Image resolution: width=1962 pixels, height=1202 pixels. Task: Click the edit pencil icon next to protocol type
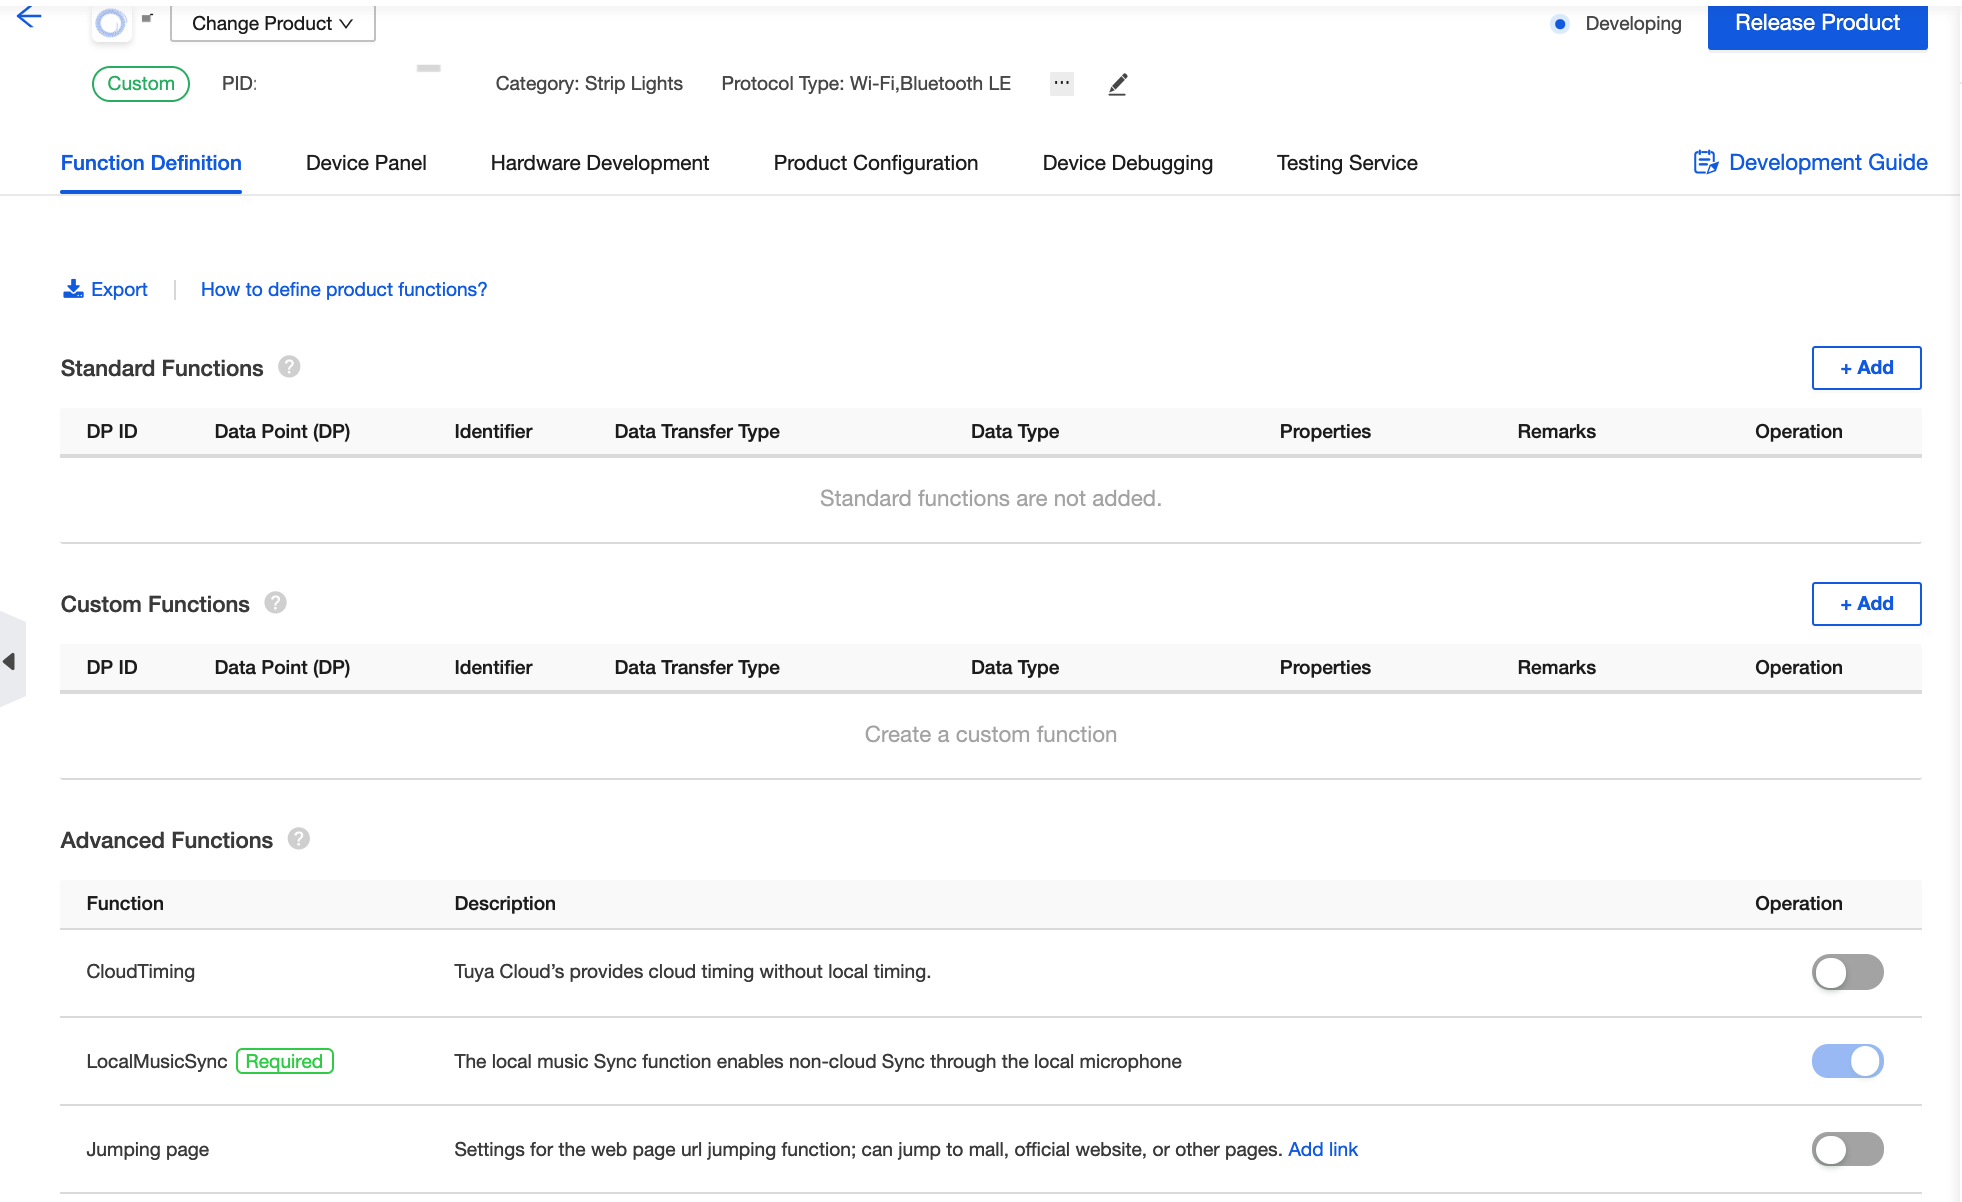(1116, 84)
